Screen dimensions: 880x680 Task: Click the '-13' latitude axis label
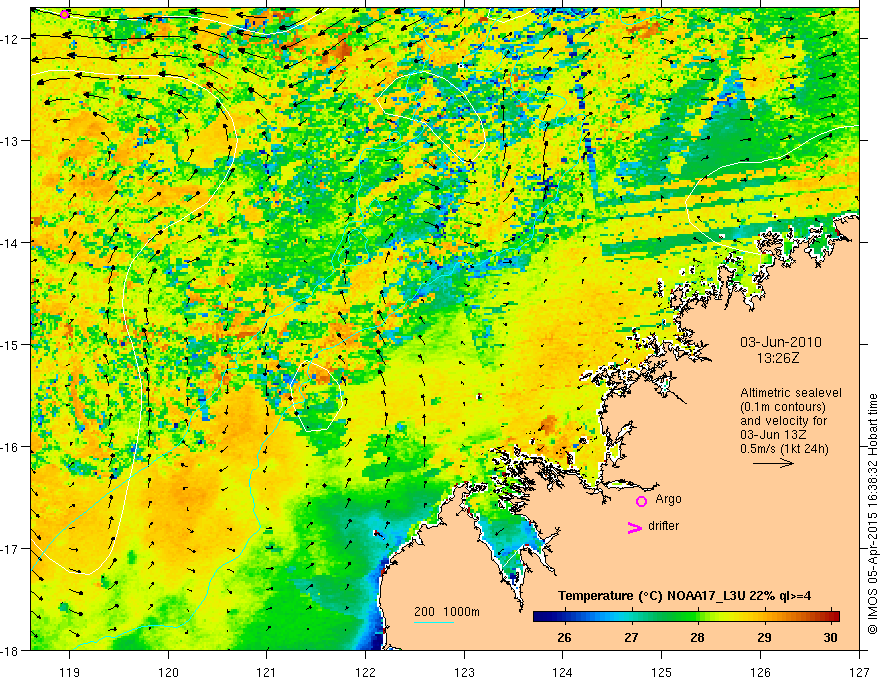(11, 140)
